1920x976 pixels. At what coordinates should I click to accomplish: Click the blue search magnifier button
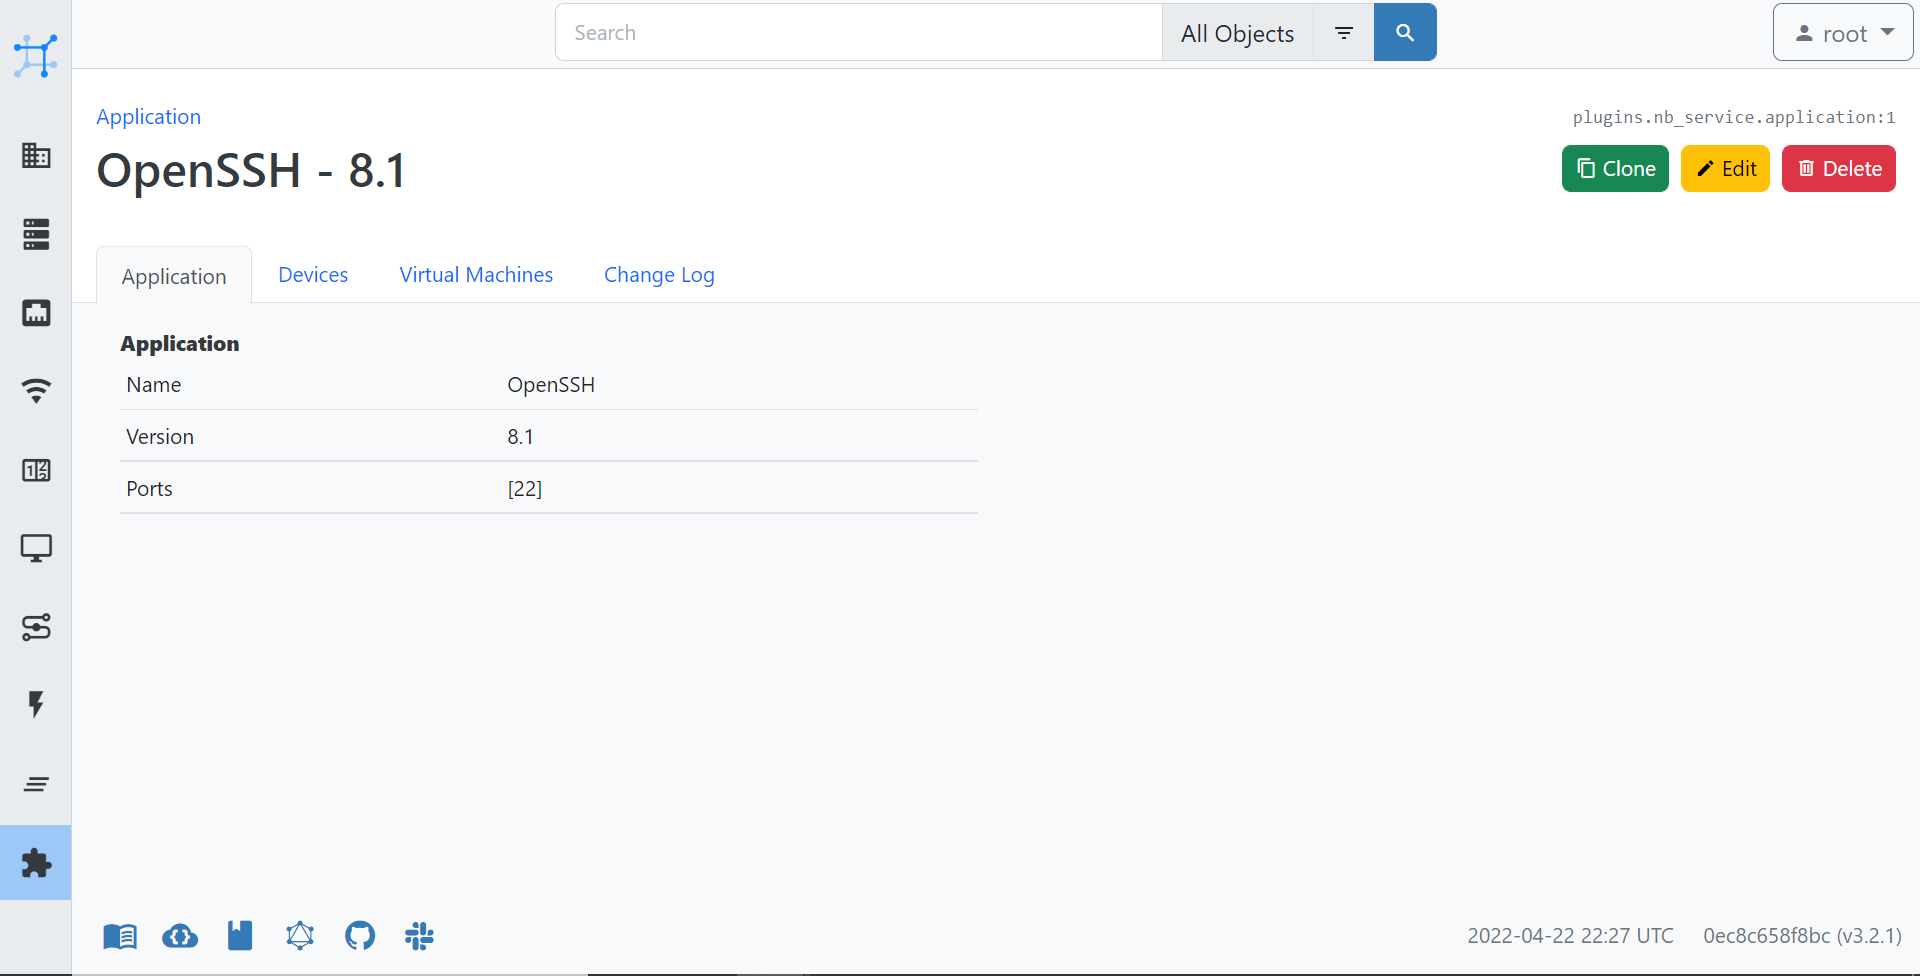[x=1405, y=32]
